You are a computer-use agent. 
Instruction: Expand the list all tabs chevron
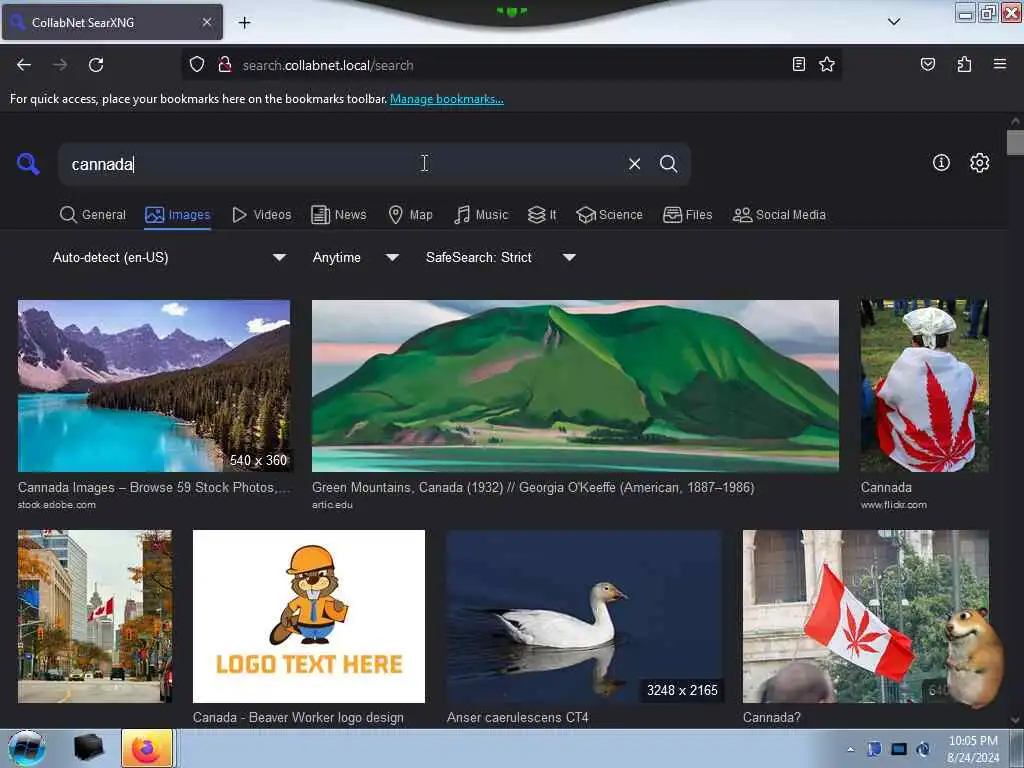[894, 22]
